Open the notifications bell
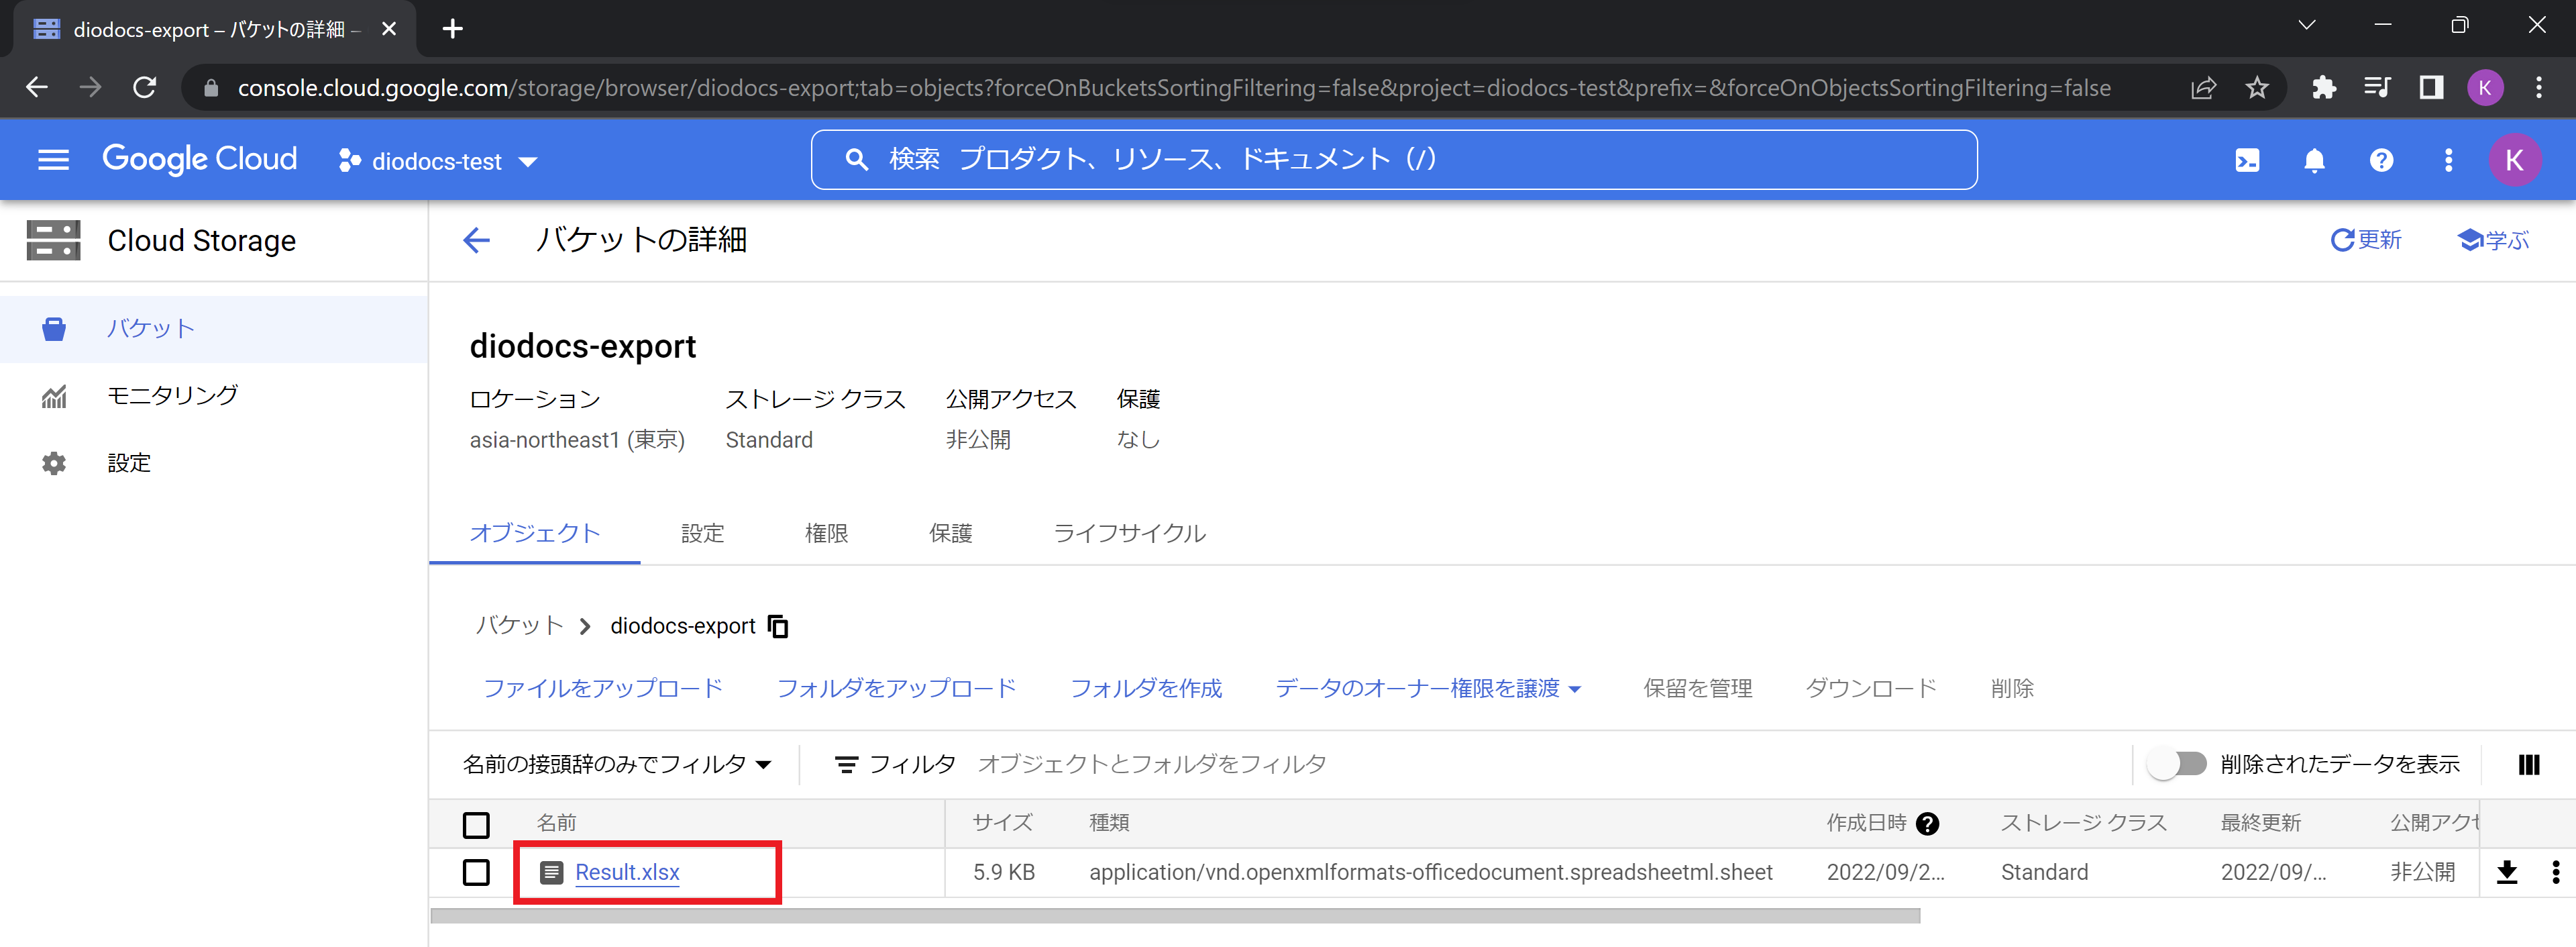Viewport: 2576px width, 947px height. click(x=2314, y=160)
